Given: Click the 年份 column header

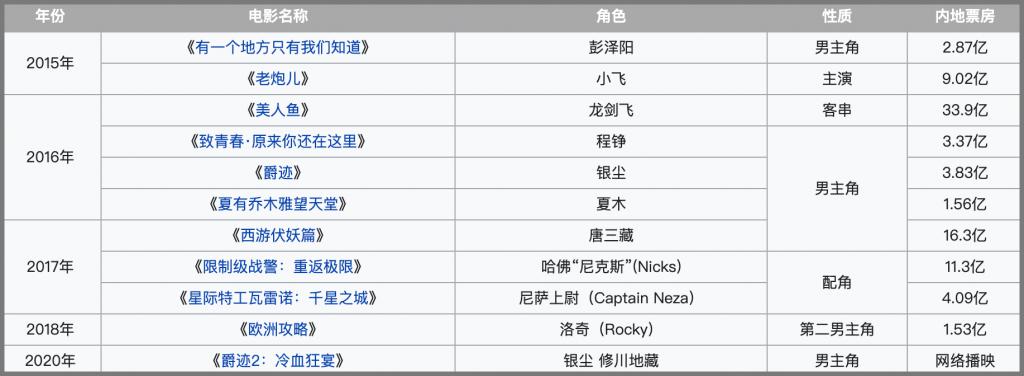Looking at the screenshot, I should pos(50,18).
